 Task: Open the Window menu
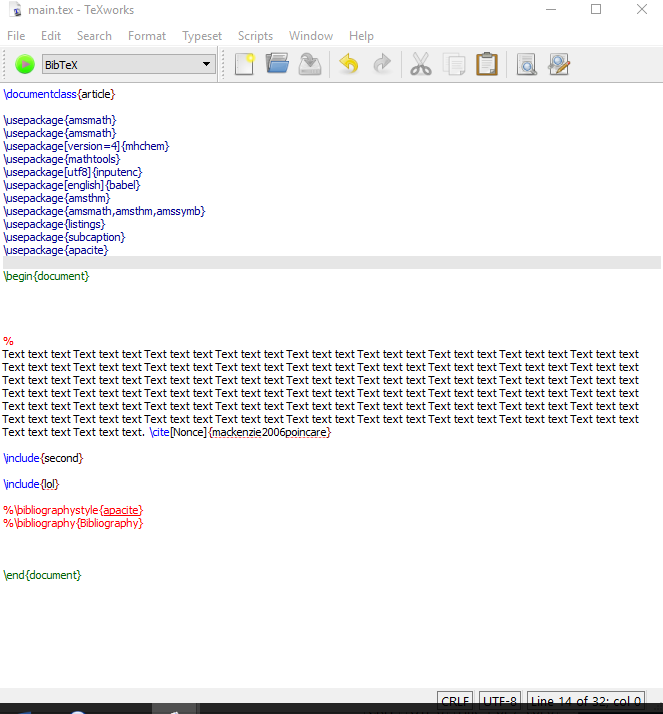(x=311, y=36)
